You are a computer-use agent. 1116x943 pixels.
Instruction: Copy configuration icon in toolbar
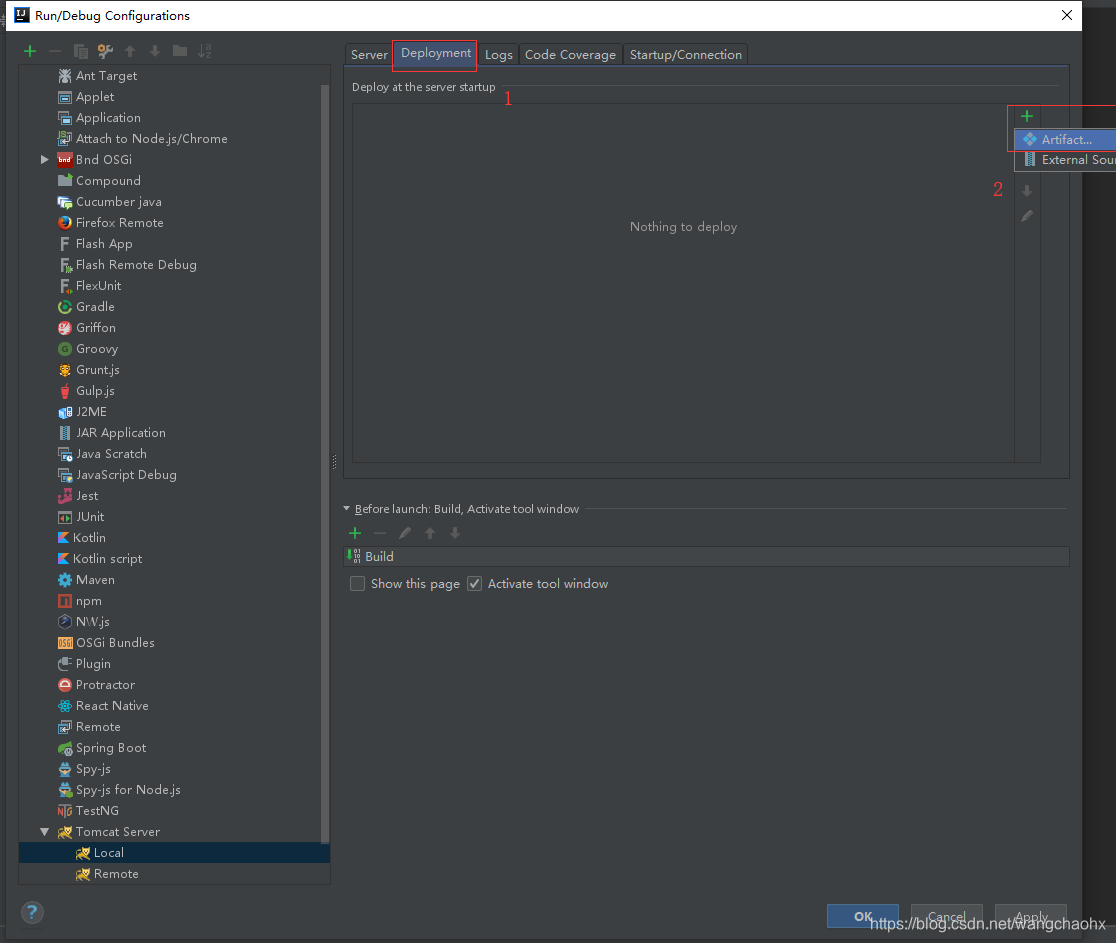point(80,51)
